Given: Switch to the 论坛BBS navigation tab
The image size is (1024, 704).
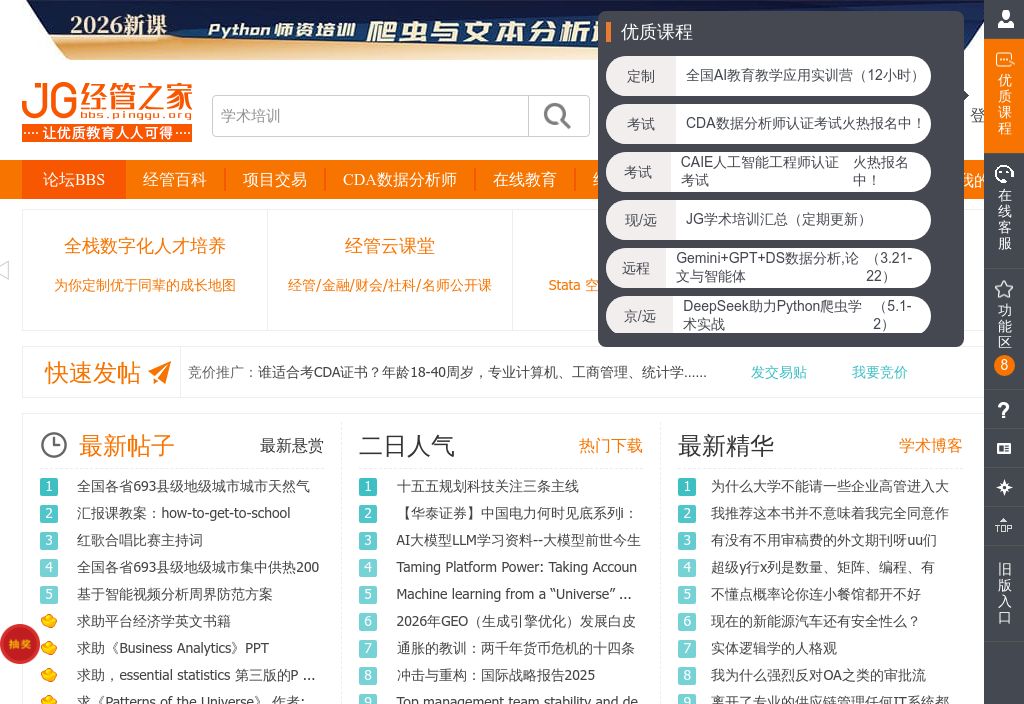Looking at the screenshot, I should click(x=73, y=180).
